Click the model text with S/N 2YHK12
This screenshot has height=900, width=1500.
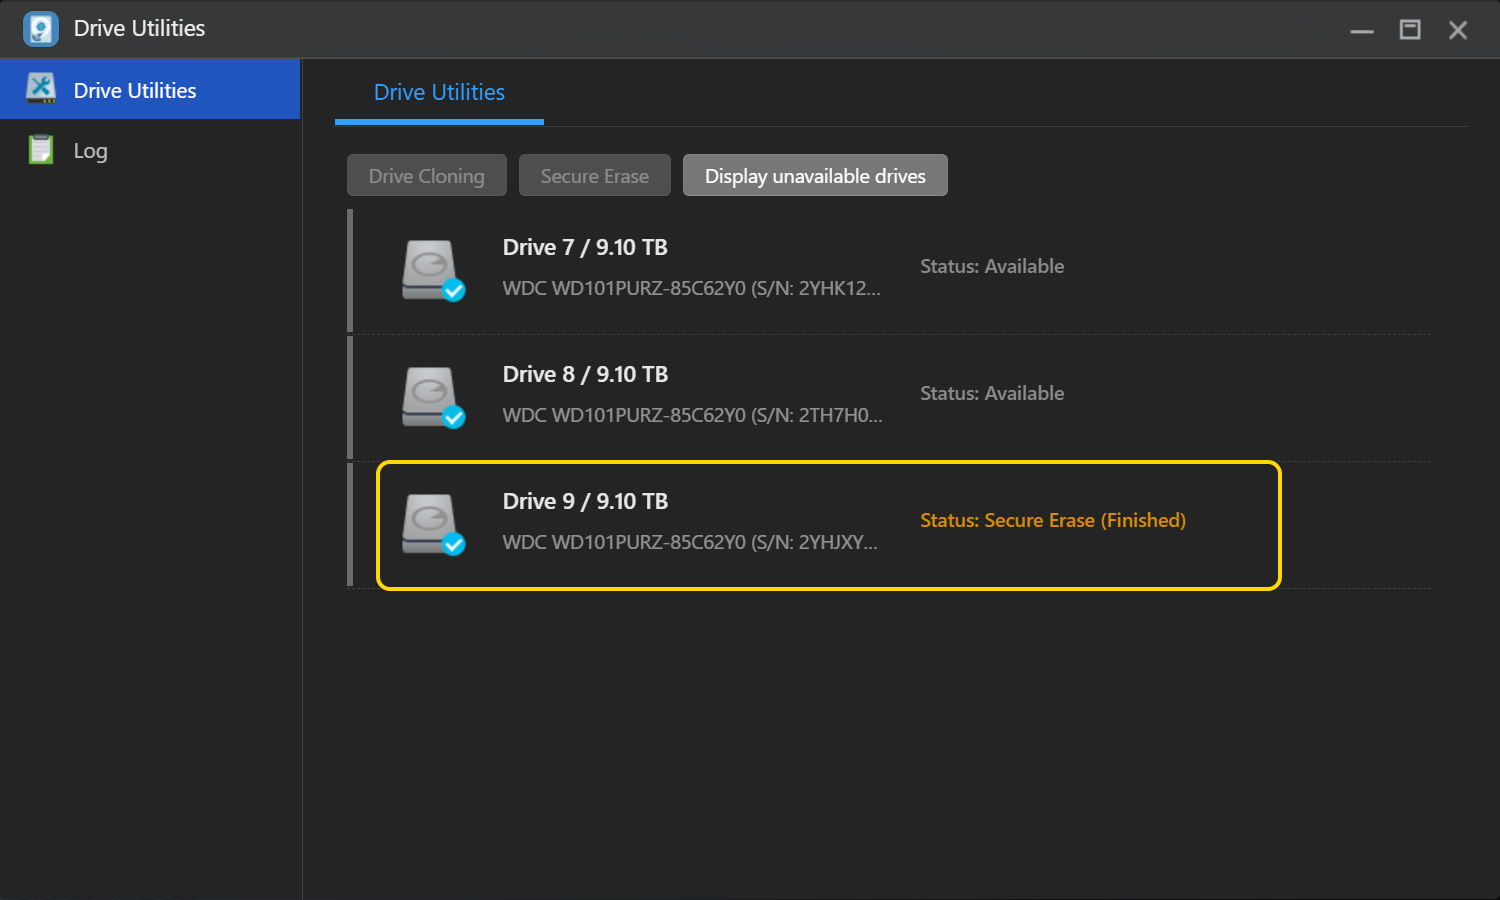click(691, 288)
